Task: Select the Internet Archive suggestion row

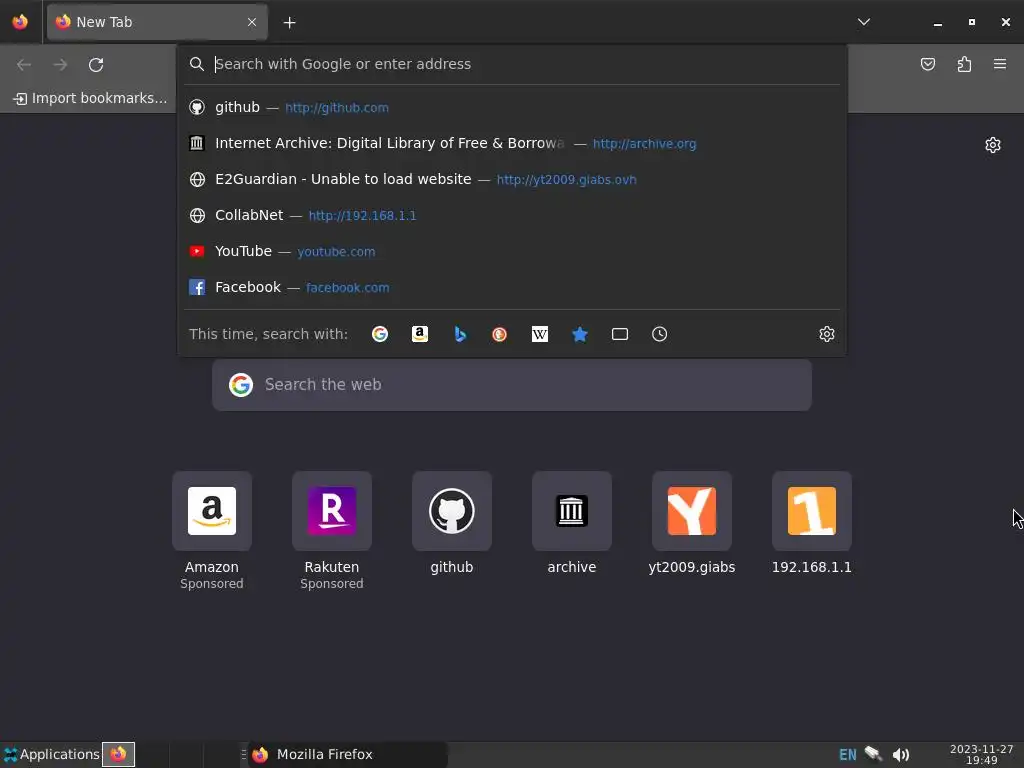Action: 512,143
